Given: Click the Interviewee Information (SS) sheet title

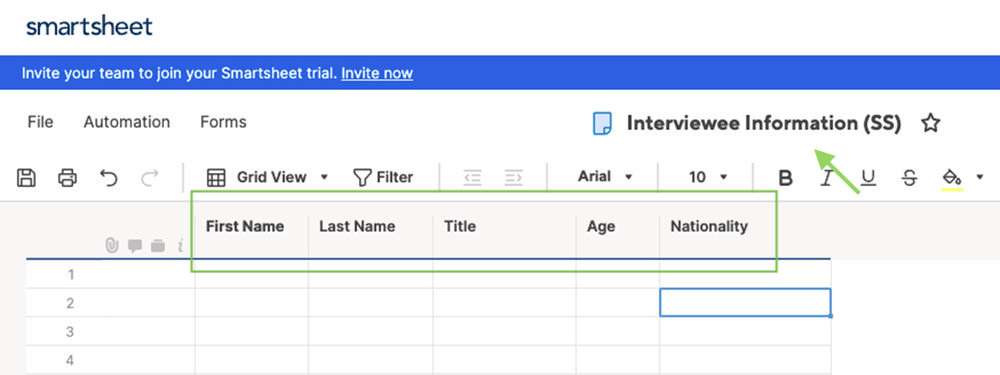Looking at the screenshot, I should (763, 123).
